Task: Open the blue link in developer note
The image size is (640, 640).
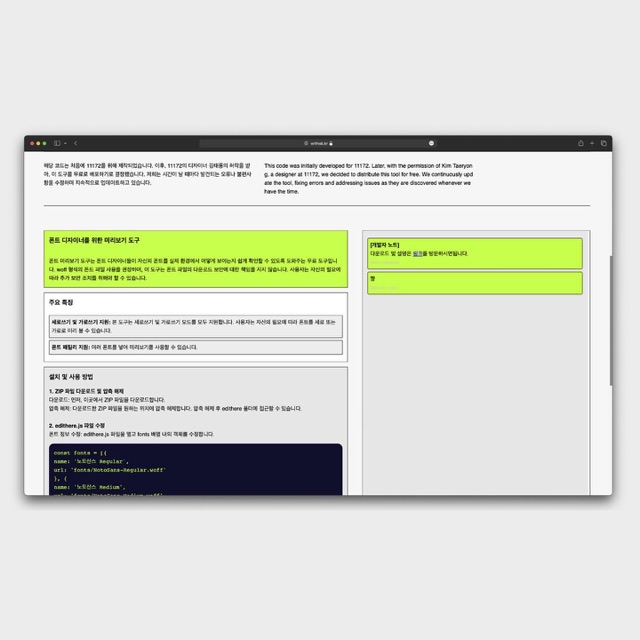Action: point(417,253)
